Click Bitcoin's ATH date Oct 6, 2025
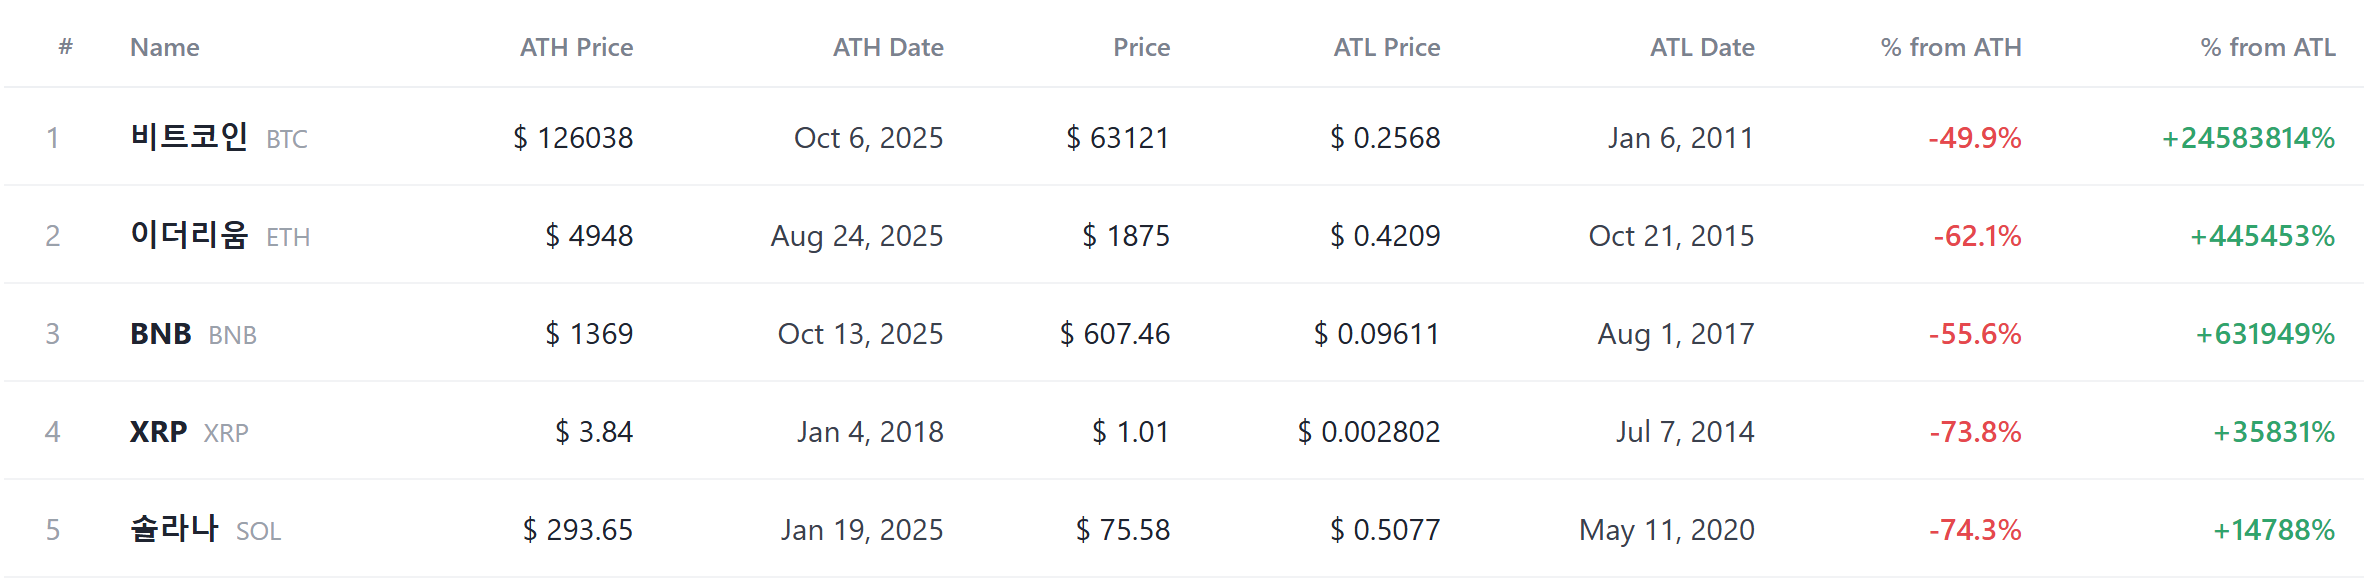The width and height of the screenshot is (2368, 582). [x=868, y=138]
